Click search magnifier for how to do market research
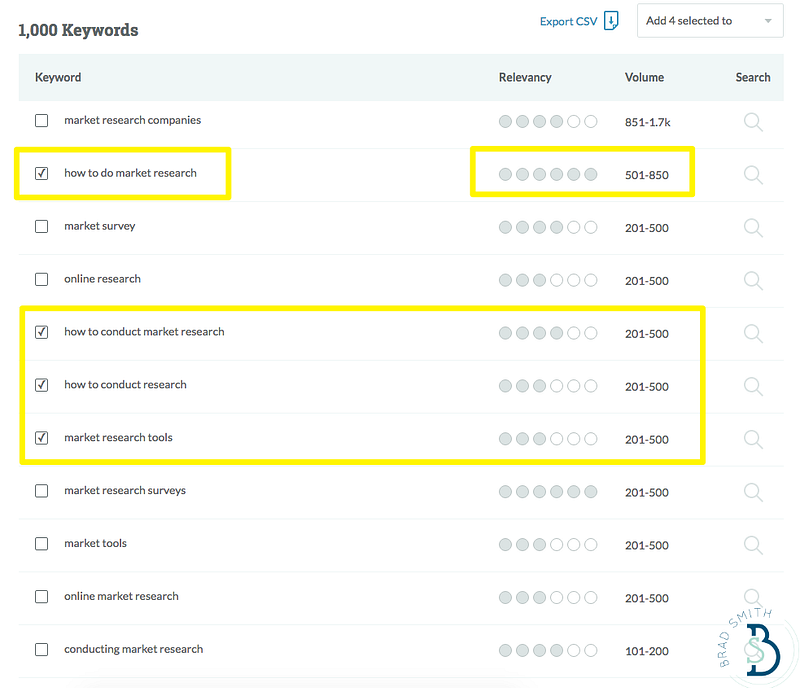Screen dimensions: 800x688 pyautogui.click(x=753, y=175)
